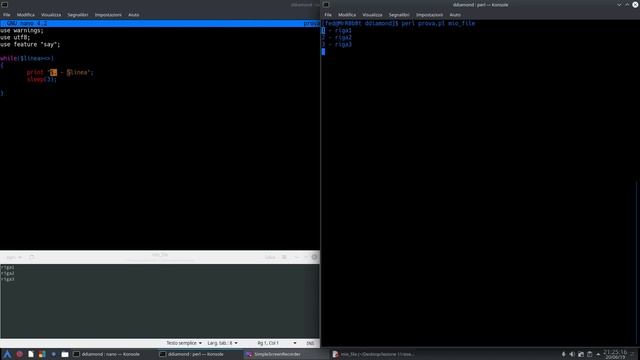Click network icon in system tray
Image resolution: width=640 pixels, height=360 pixels.
(x=581, y=354)
